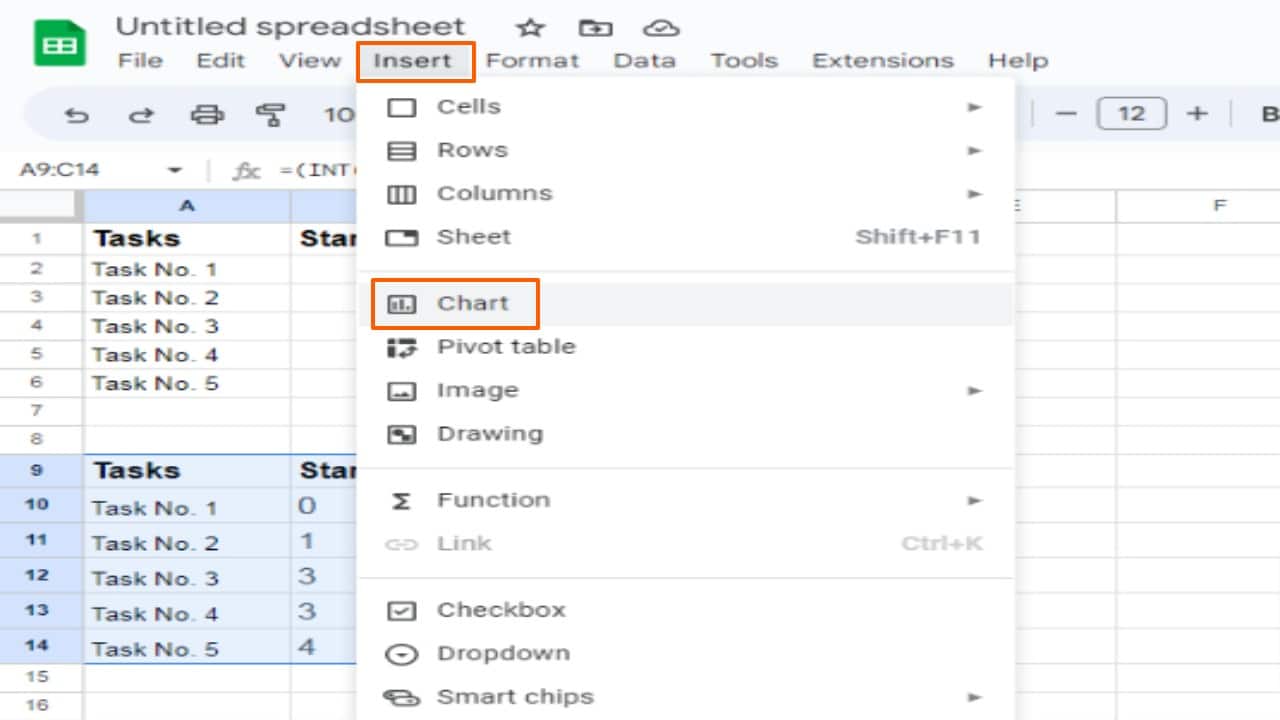This screenshot has width=1280, height=720.
Task: Insert a Drawing from the menu
Action: point(489,433)
